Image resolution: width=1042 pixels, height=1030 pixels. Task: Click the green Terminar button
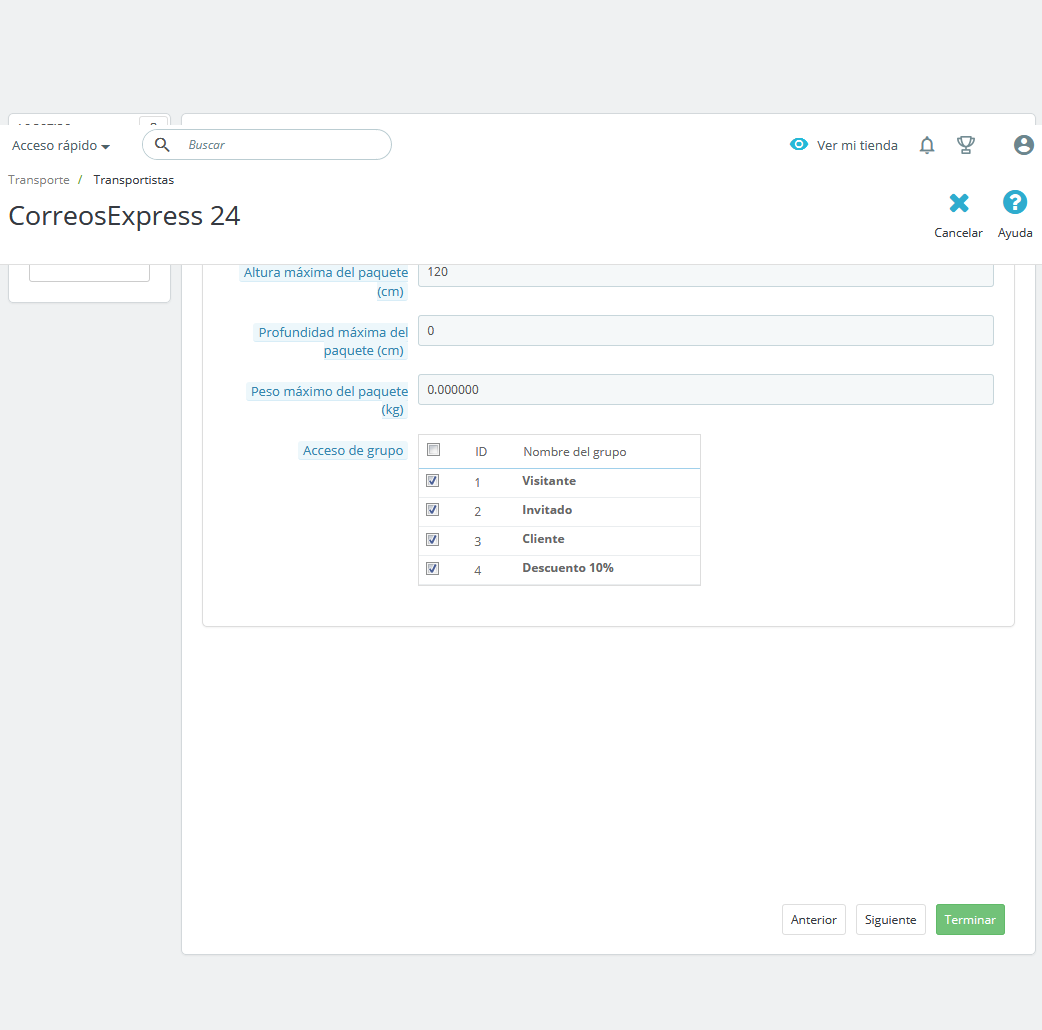click(x=970, y=920)
